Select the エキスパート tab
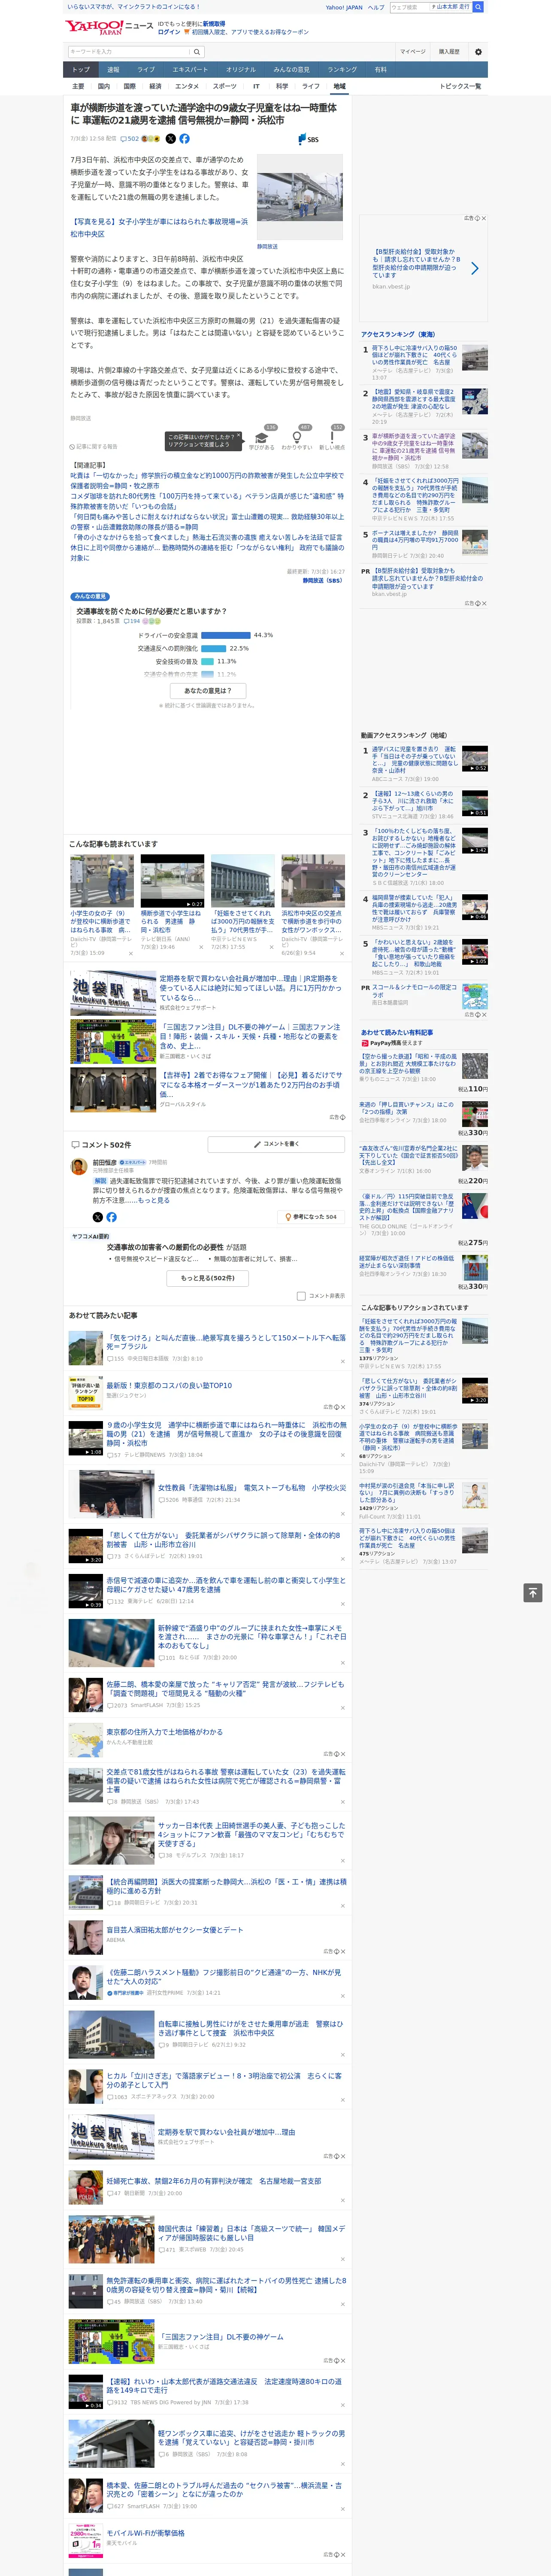The width and height of the screenshot is (551, 2576). click(x=190, y=70)
